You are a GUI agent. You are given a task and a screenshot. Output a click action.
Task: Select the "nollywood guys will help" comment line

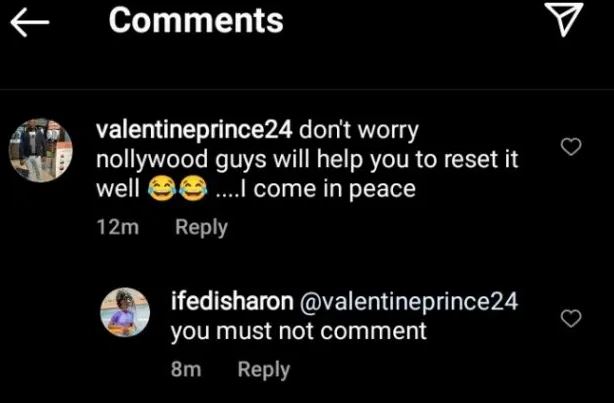[305, 160]
